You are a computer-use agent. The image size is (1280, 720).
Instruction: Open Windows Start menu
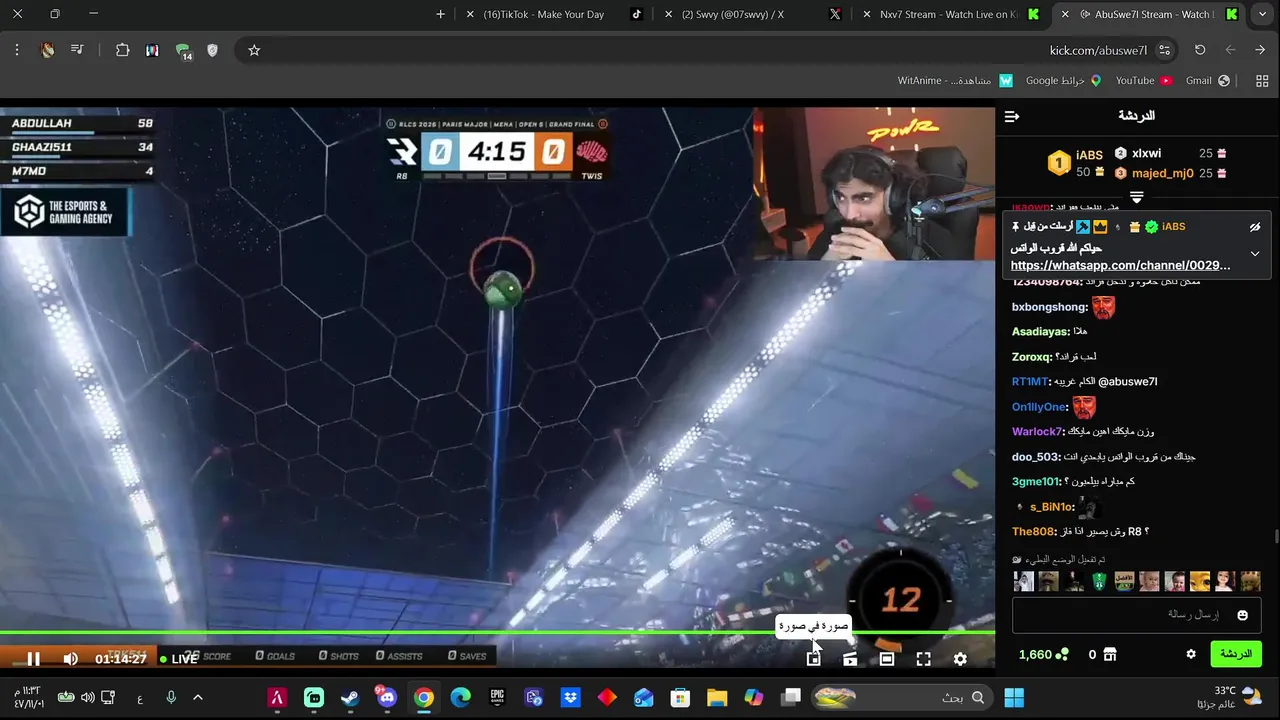point(1014,697)
